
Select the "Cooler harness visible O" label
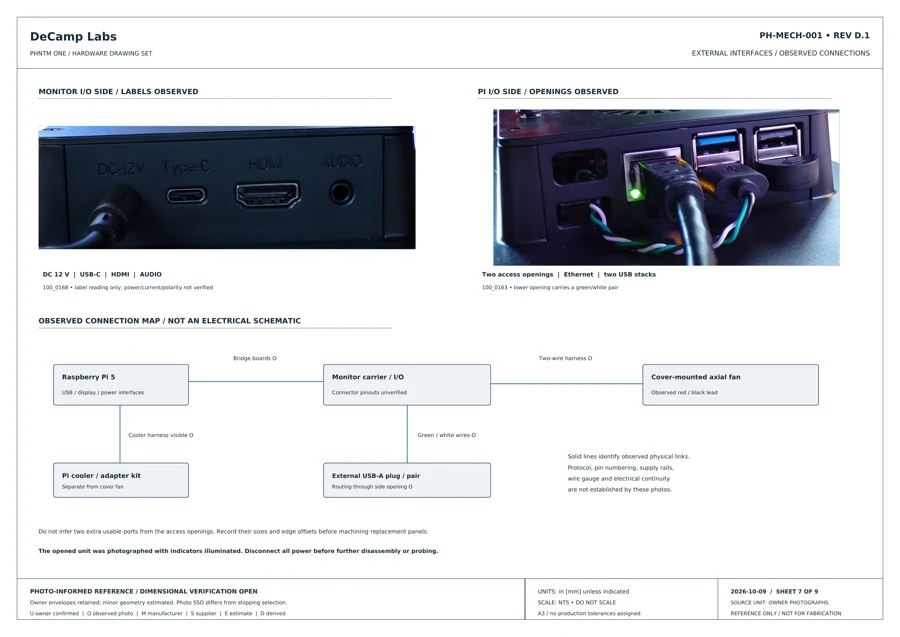pos(161,435)
